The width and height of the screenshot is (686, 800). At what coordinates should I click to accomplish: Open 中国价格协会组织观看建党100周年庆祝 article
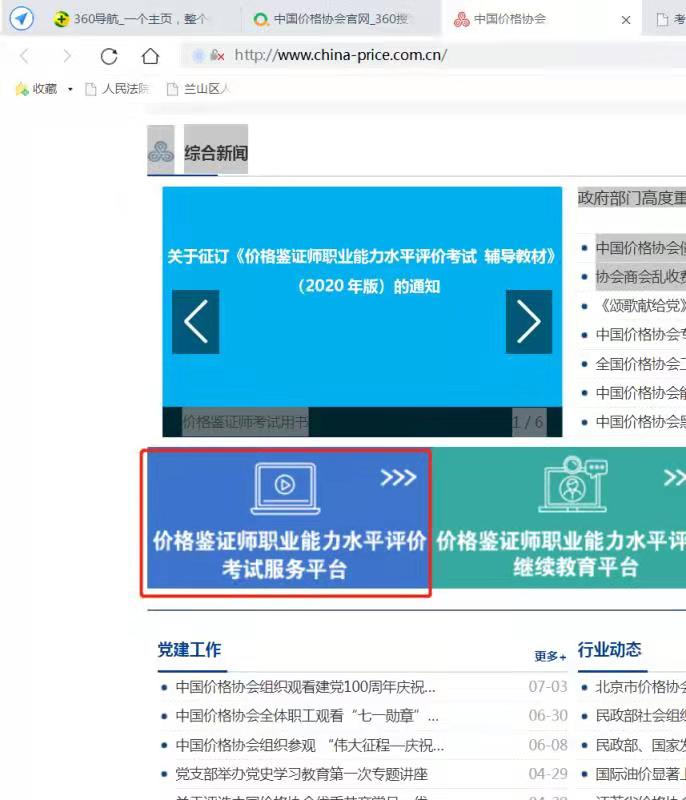click(306, 687)
